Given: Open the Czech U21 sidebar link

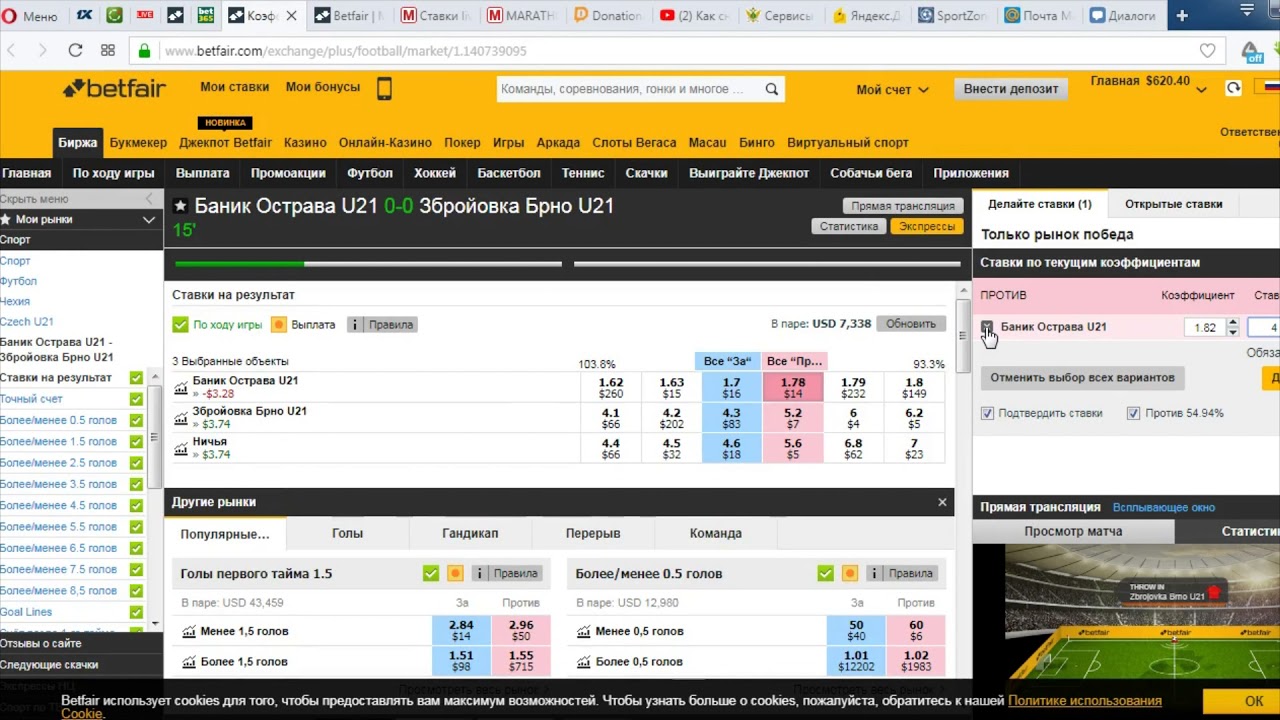Looking at the screenshot, I should pyautogui.click(x=27, y=322).
